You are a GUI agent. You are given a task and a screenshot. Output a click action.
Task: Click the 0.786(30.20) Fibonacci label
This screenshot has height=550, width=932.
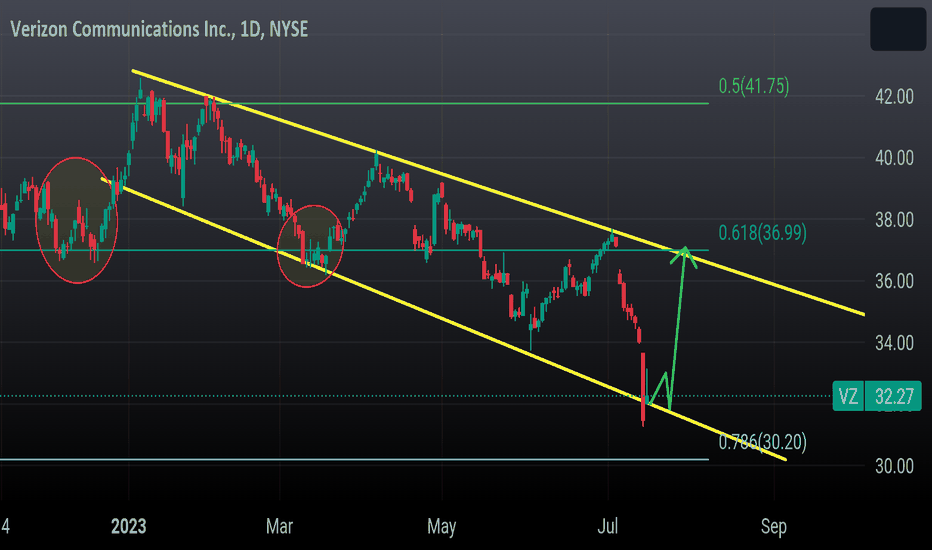point(763,442)
